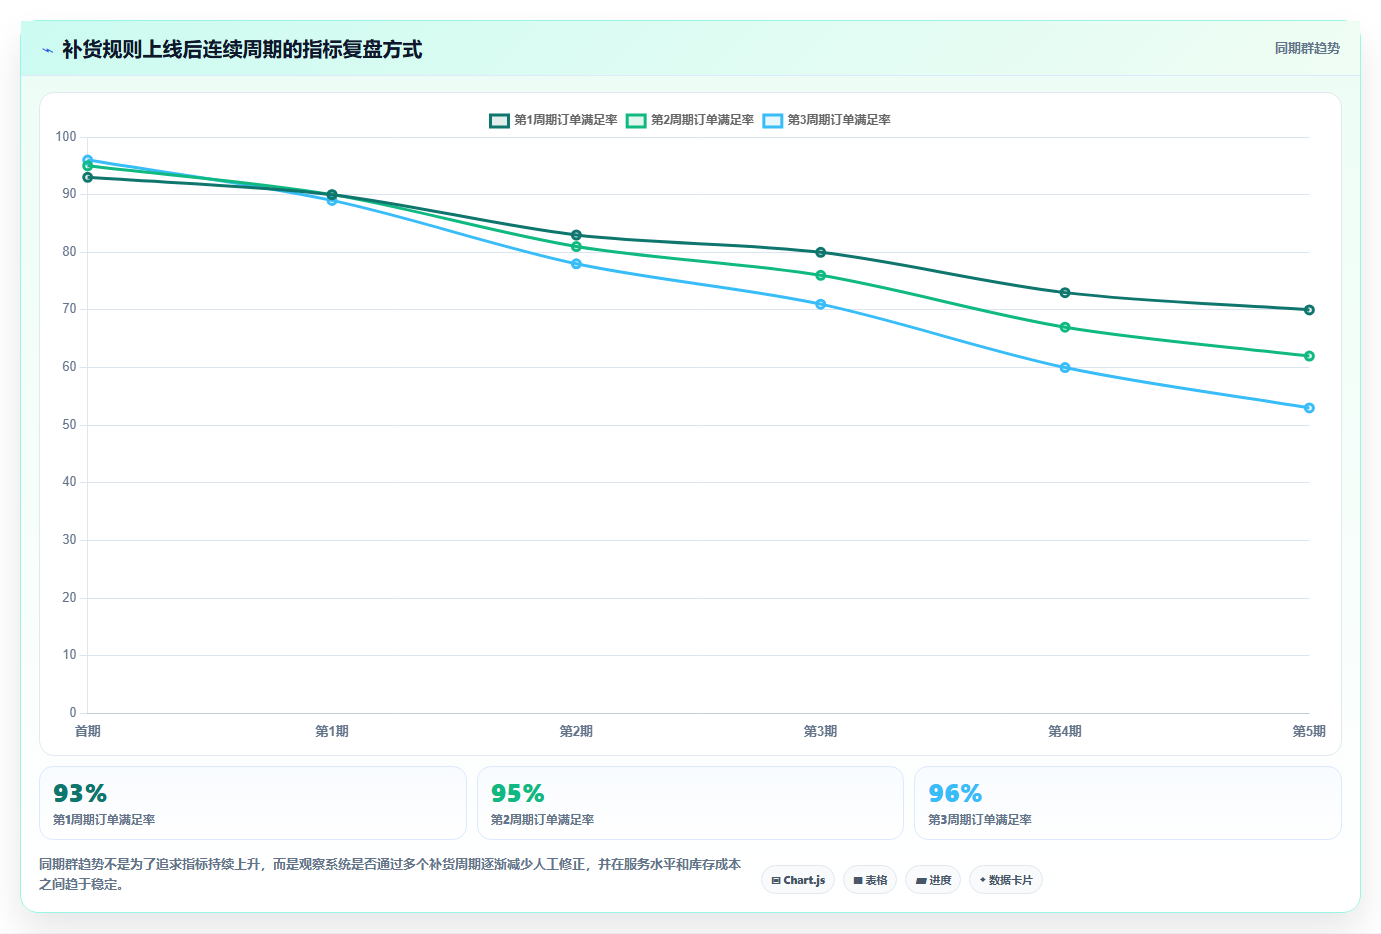Click the lightning icon beside the title
The height and width of the screenshot is (934, 1381).
point(47,50)
